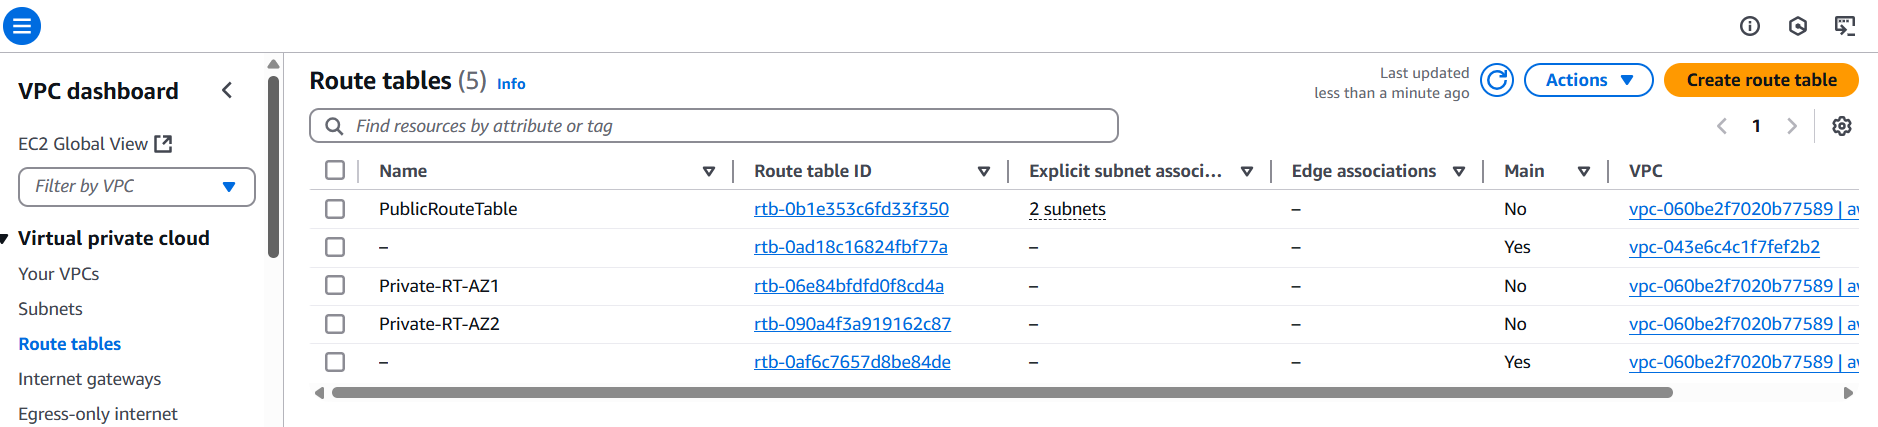Collapse the VPC dashboard side panel
The width and height of the screenshot is (1878, 427).
coord(228,91)
